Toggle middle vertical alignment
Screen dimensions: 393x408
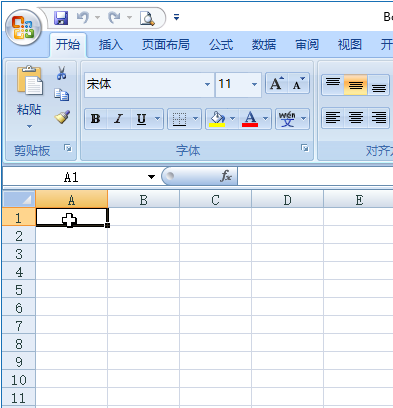tap(356, 85)
